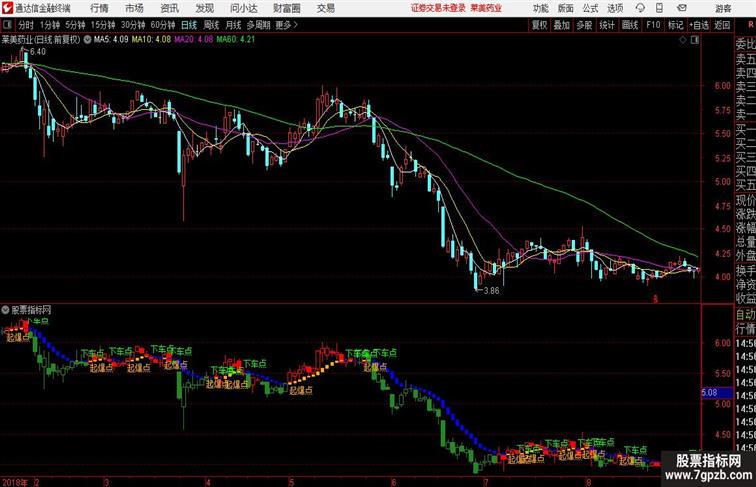
Task: Click the MA10: 4.08 label
Action: tap(151, 40)
